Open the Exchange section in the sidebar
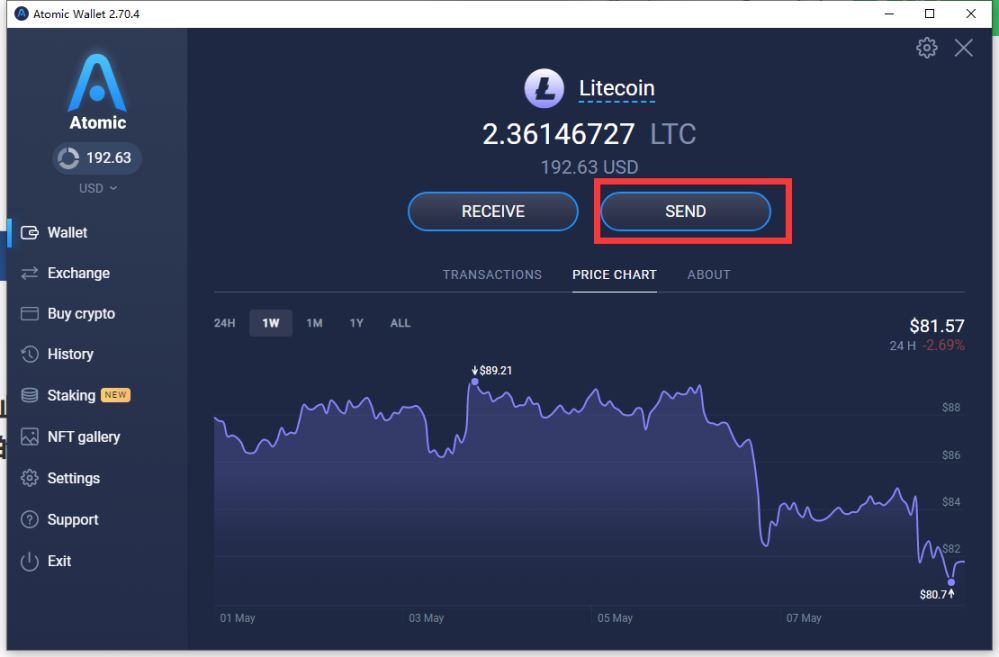999x657 pixels. [80, 272]
